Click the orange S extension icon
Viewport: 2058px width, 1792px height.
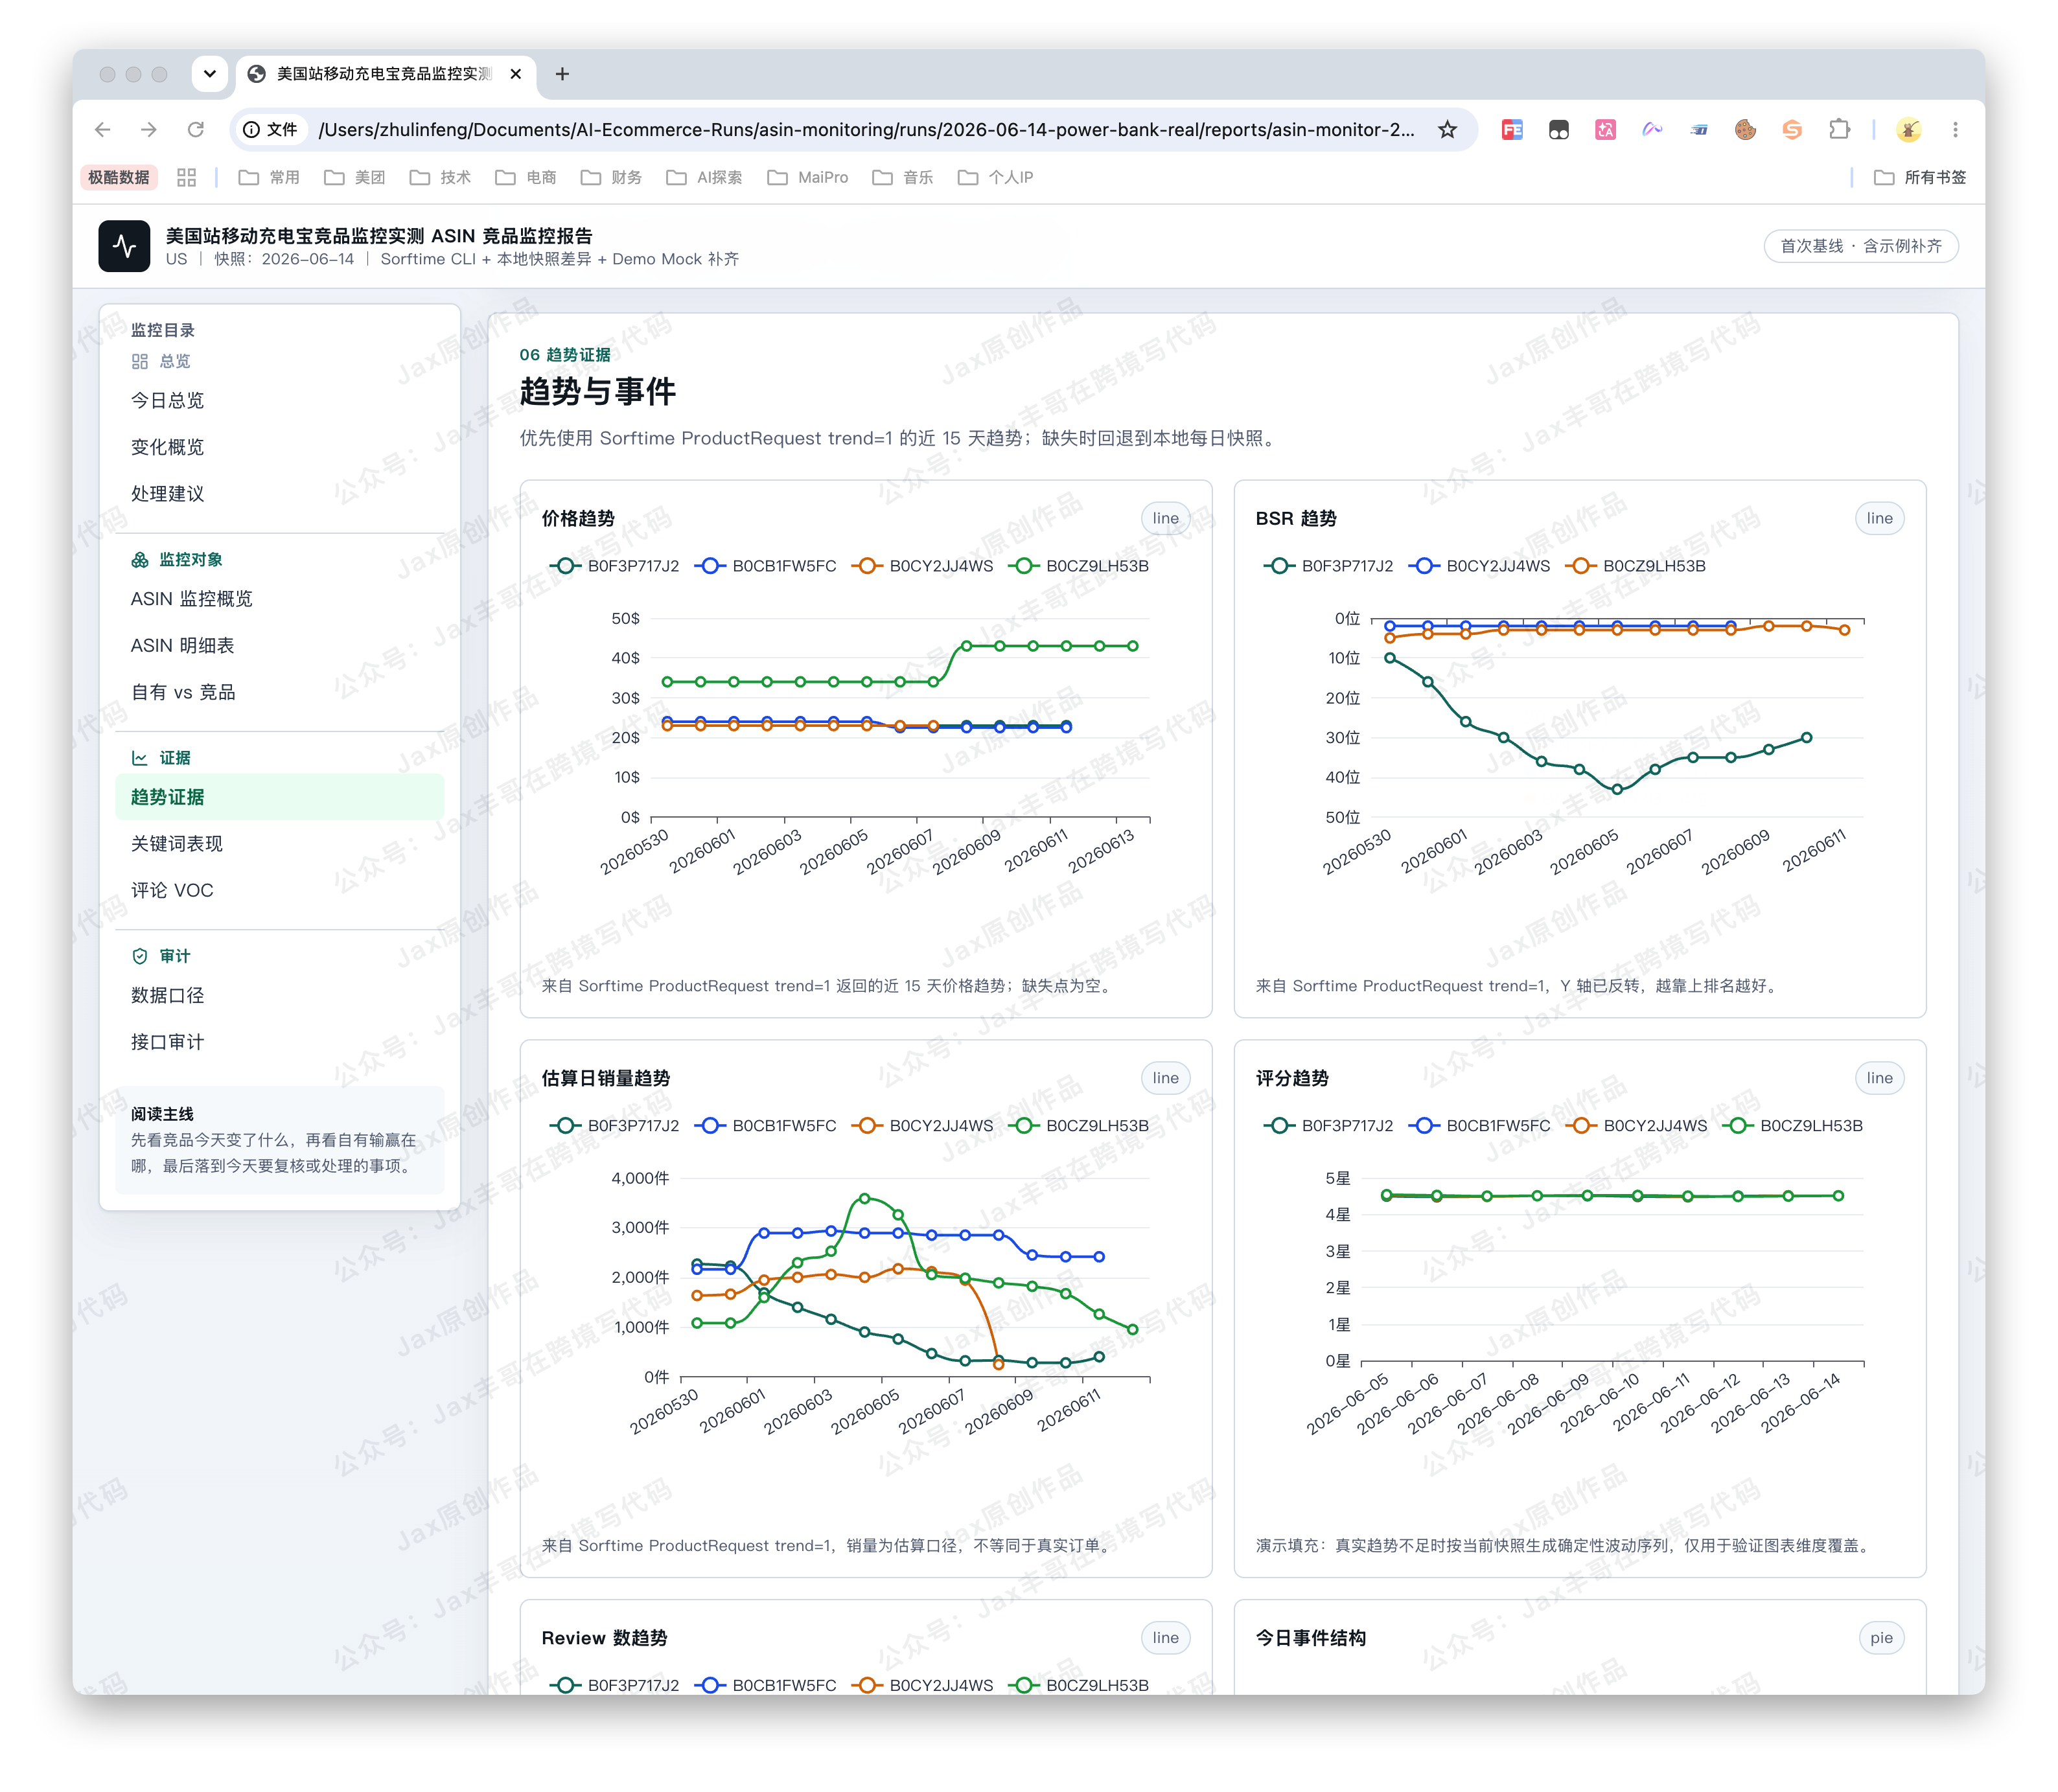coord(1792,130)
